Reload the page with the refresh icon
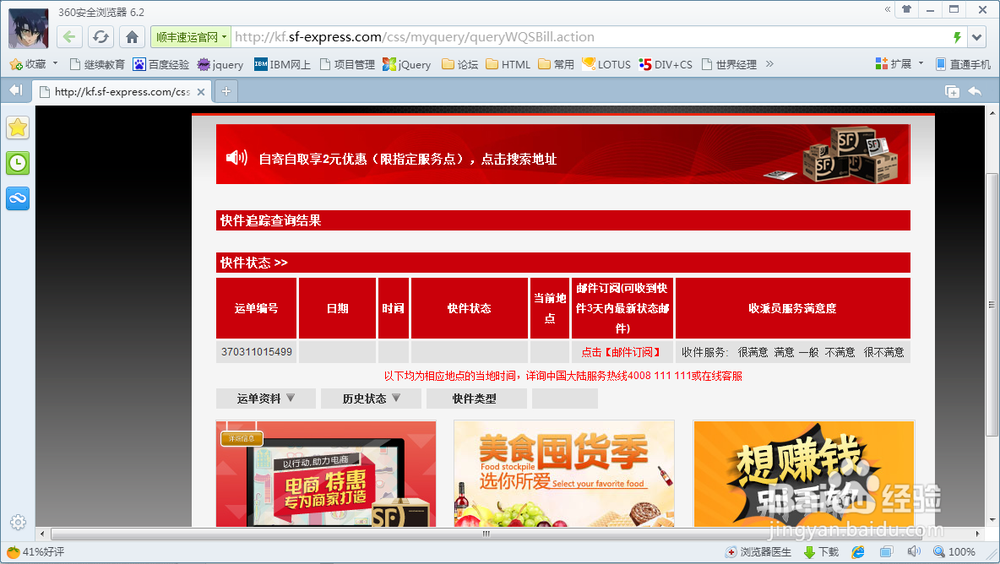Image resolution: width=1000 pixels, height=564 pixels. 100,37
